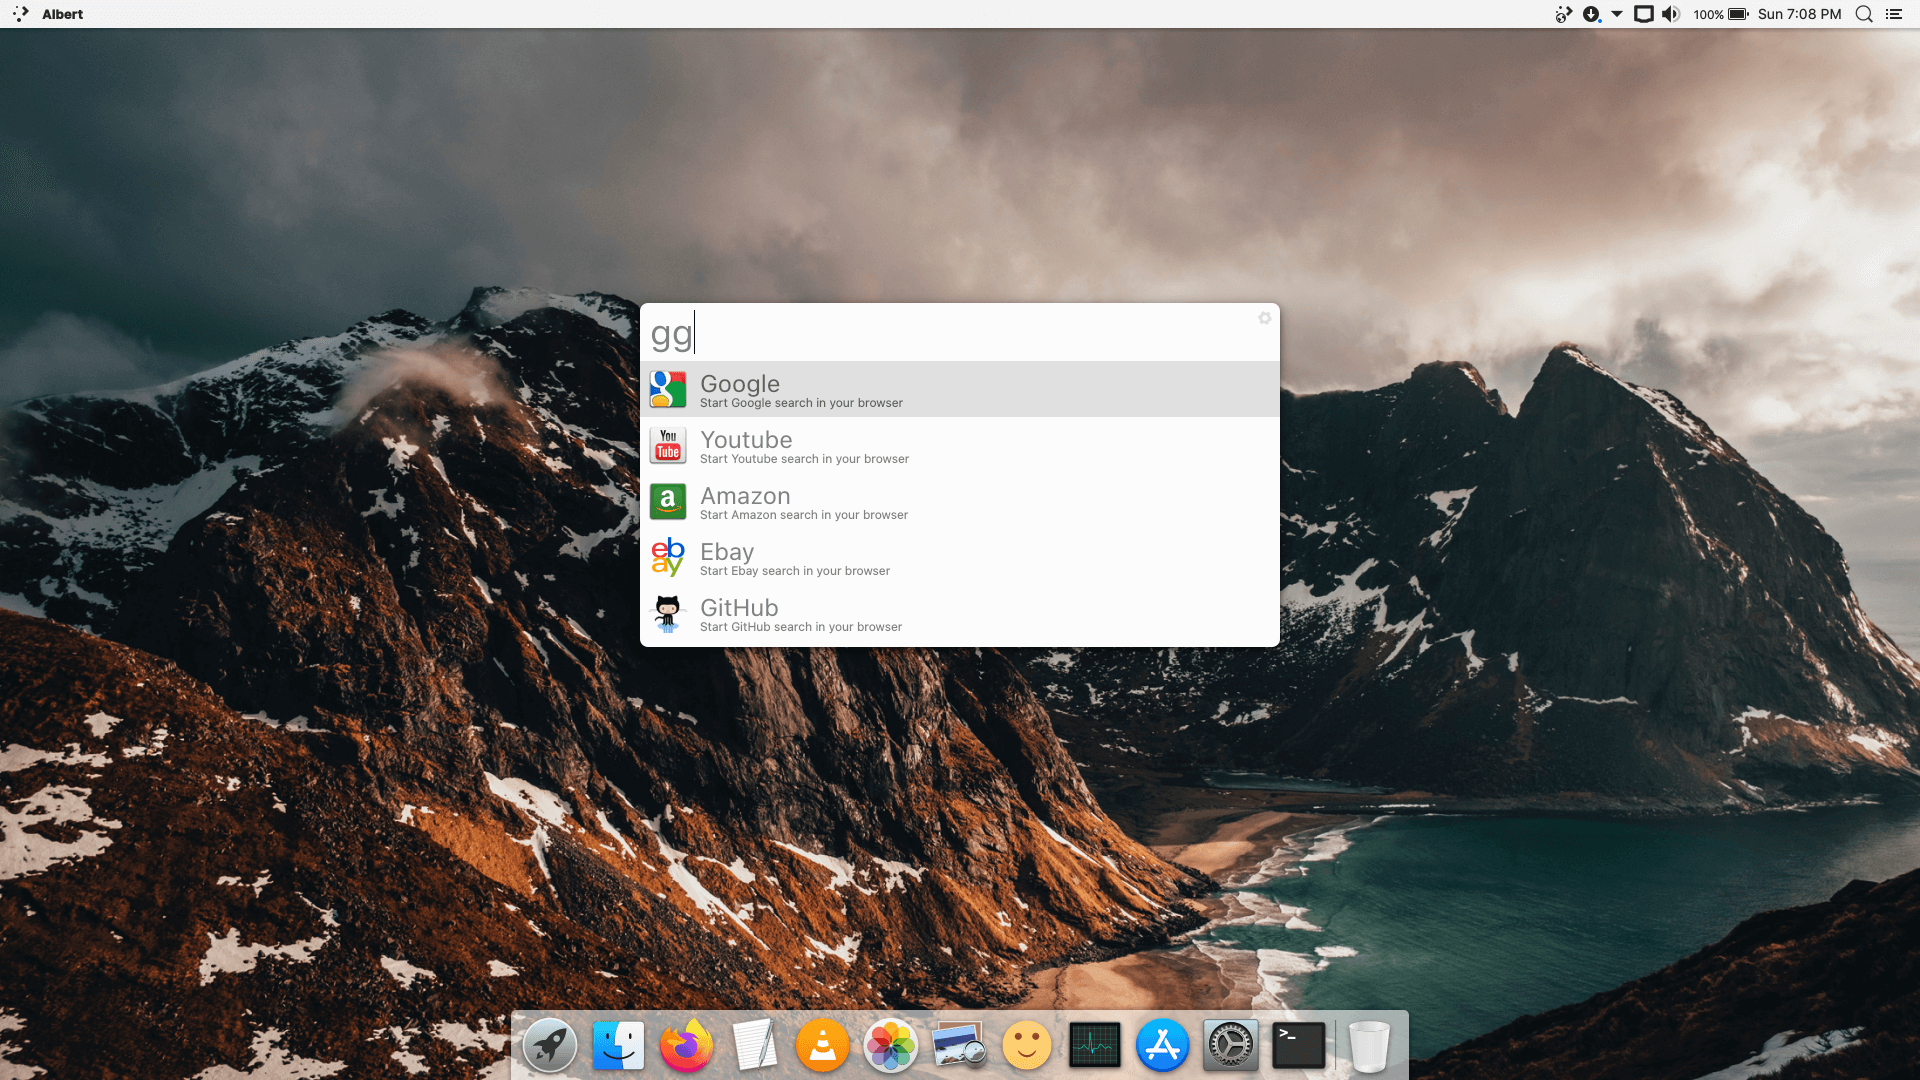
Task: Open System Preferences in the dock
Action: click(x=1230, y=1046)
